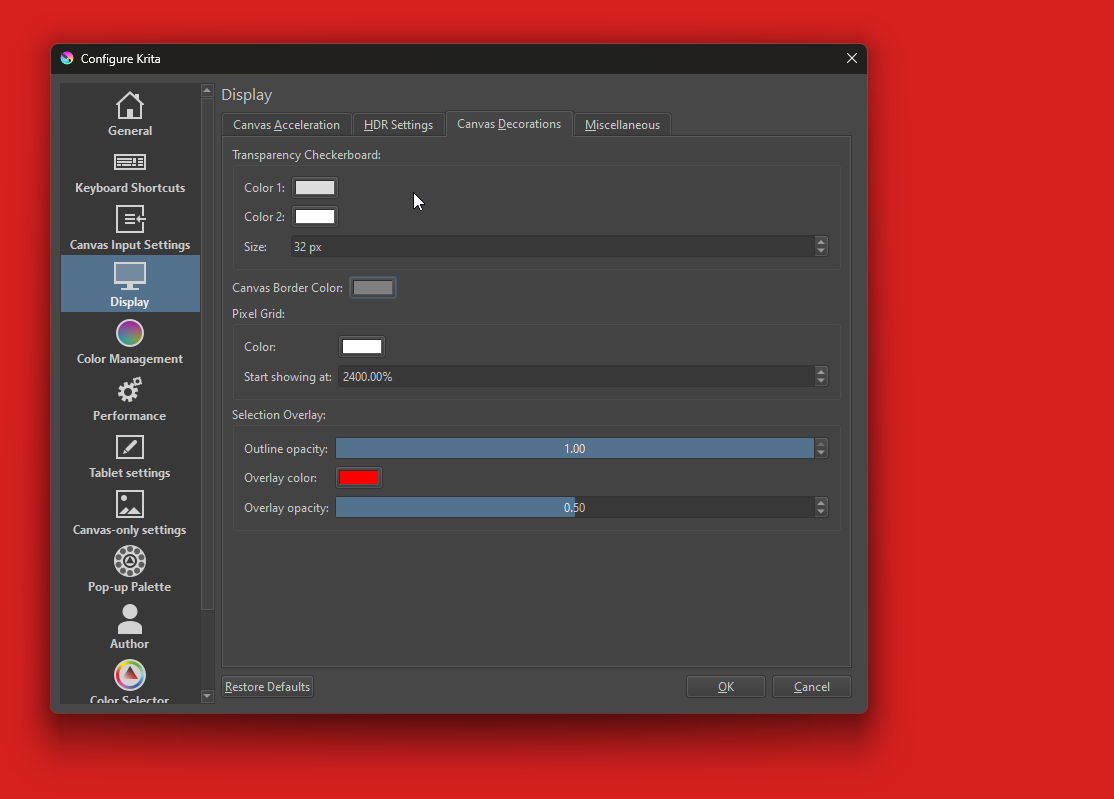The height and width of the screenshot is (799, 1114).
Task: Close the Configure Krita dialog
Action: coord(852,58)
